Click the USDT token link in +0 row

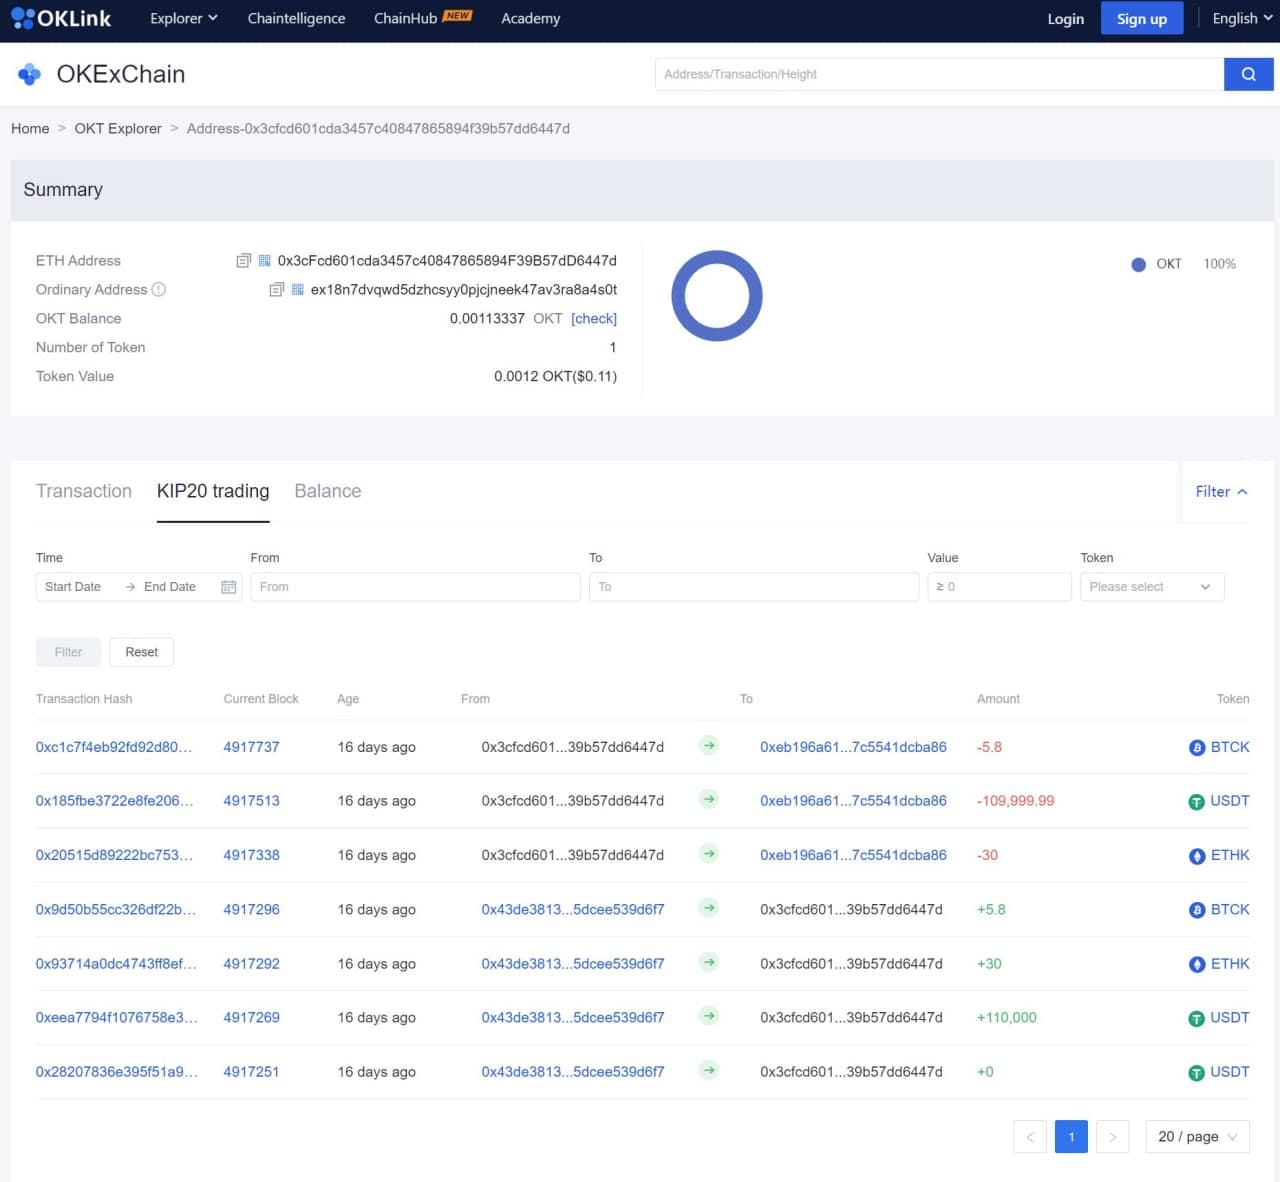tap(1230, 1072)
